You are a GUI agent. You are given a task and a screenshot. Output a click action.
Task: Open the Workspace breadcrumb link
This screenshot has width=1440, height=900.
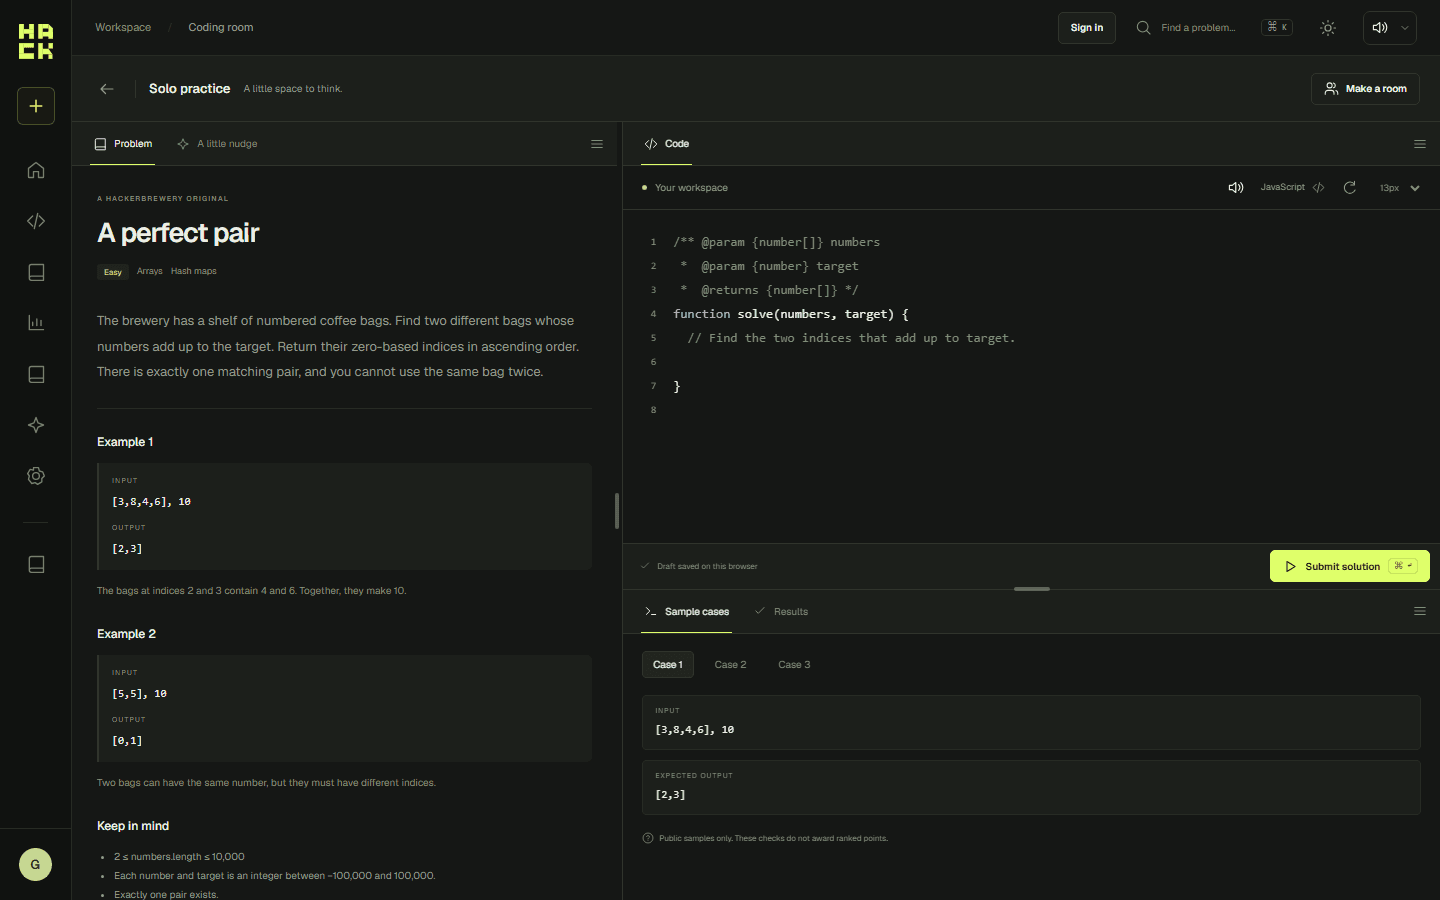click(123, 28)
